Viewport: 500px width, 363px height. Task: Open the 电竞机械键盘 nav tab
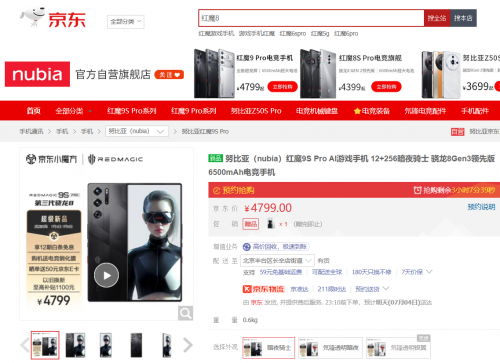(317, 111)
